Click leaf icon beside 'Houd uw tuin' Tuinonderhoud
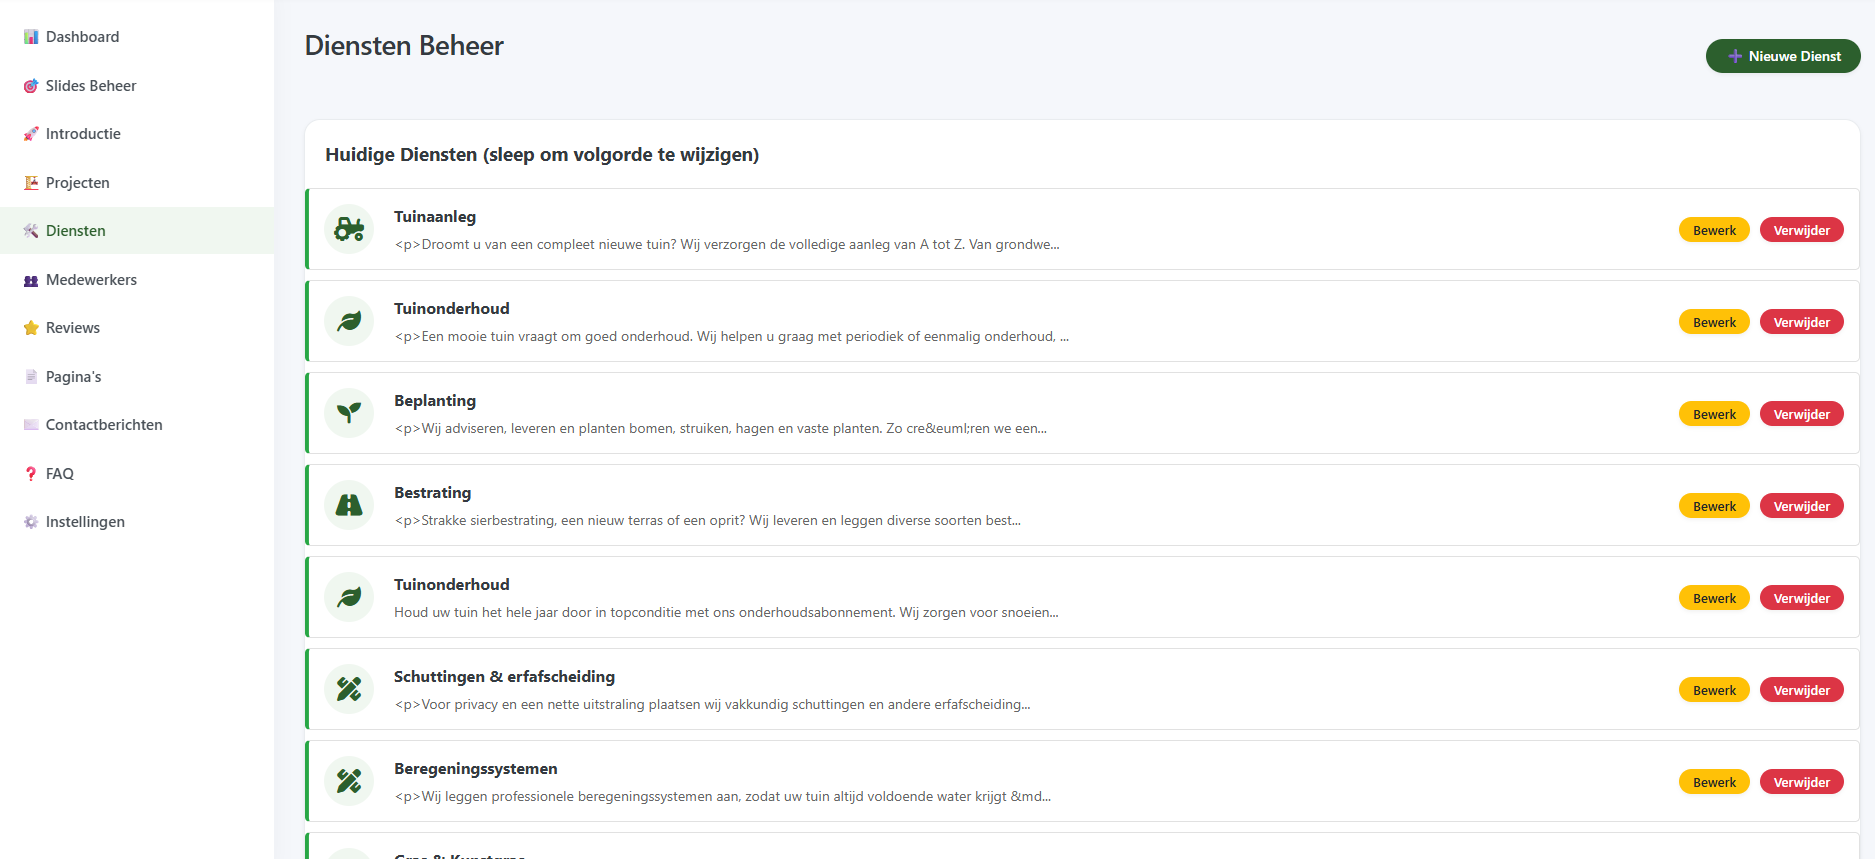1875x859 pixels. coord(349,597)
